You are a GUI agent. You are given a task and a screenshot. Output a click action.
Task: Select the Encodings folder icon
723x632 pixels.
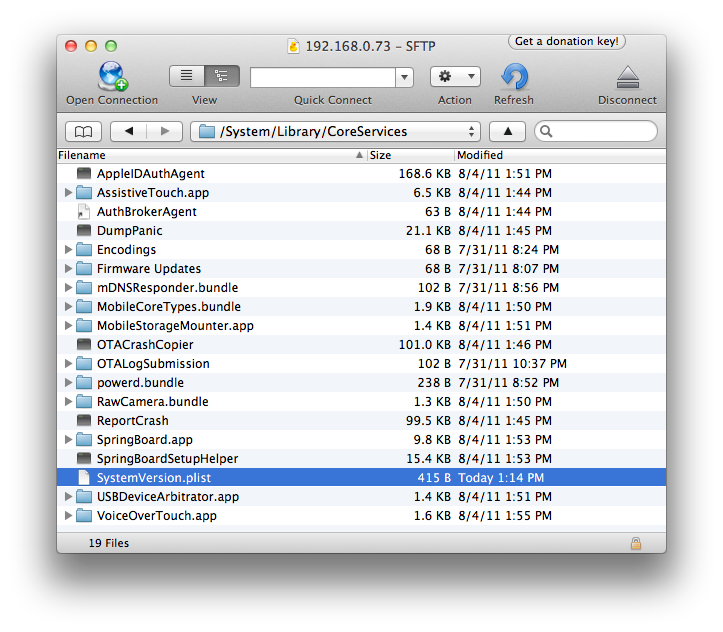(x=84, y=249)
